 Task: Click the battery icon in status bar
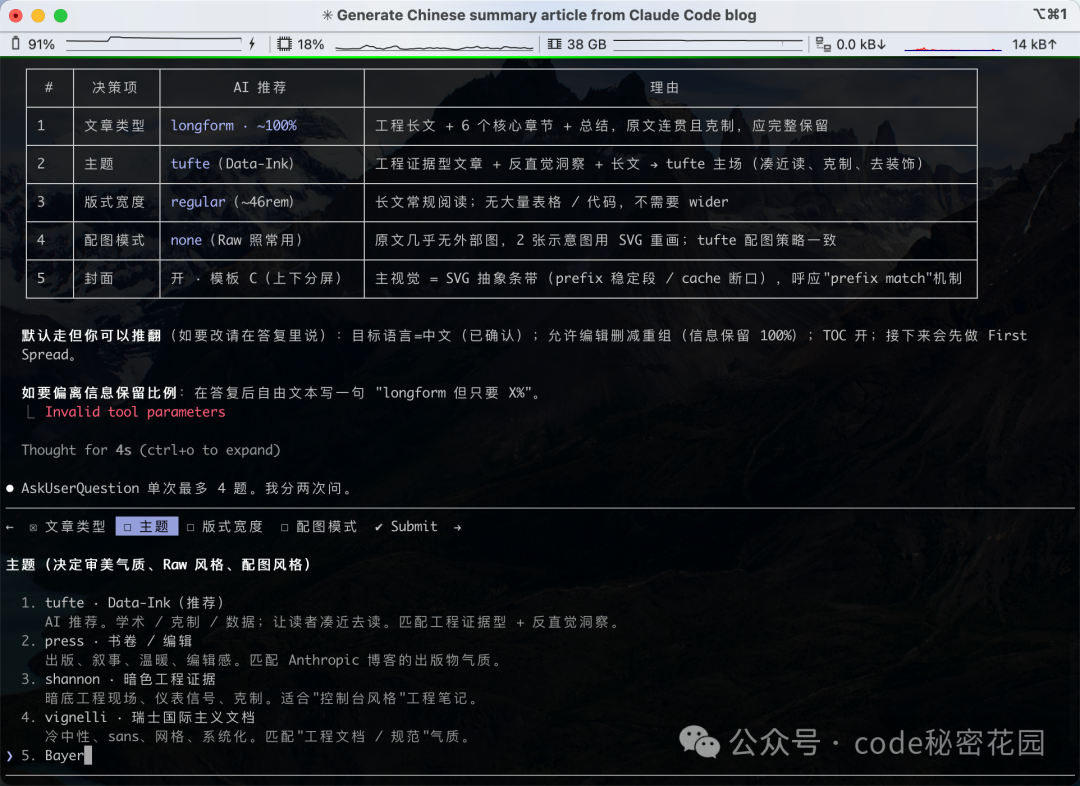pyautogui.click(x=15, y=44)
